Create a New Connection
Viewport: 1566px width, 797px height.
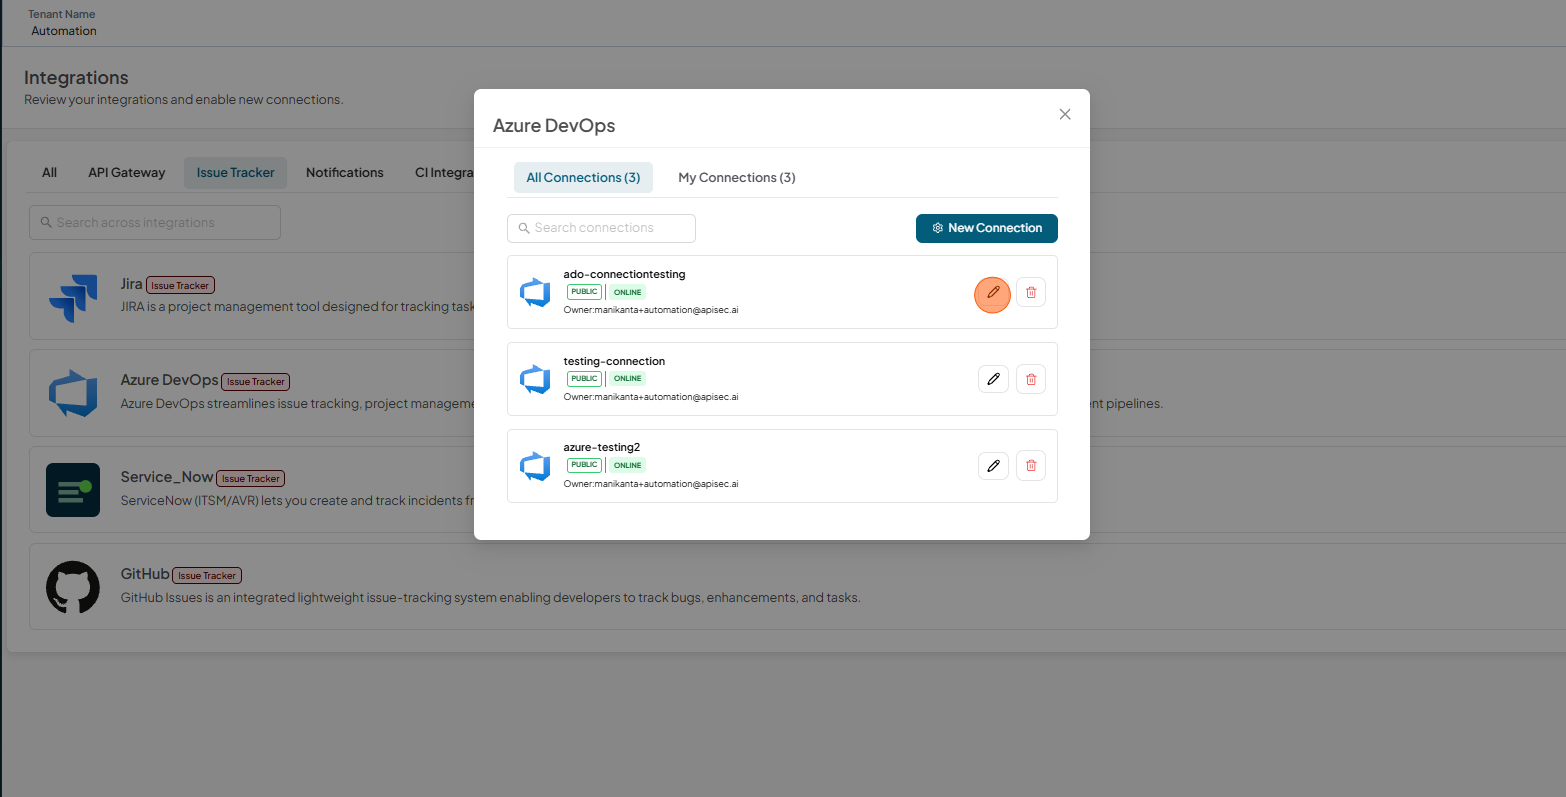point(987,228)
